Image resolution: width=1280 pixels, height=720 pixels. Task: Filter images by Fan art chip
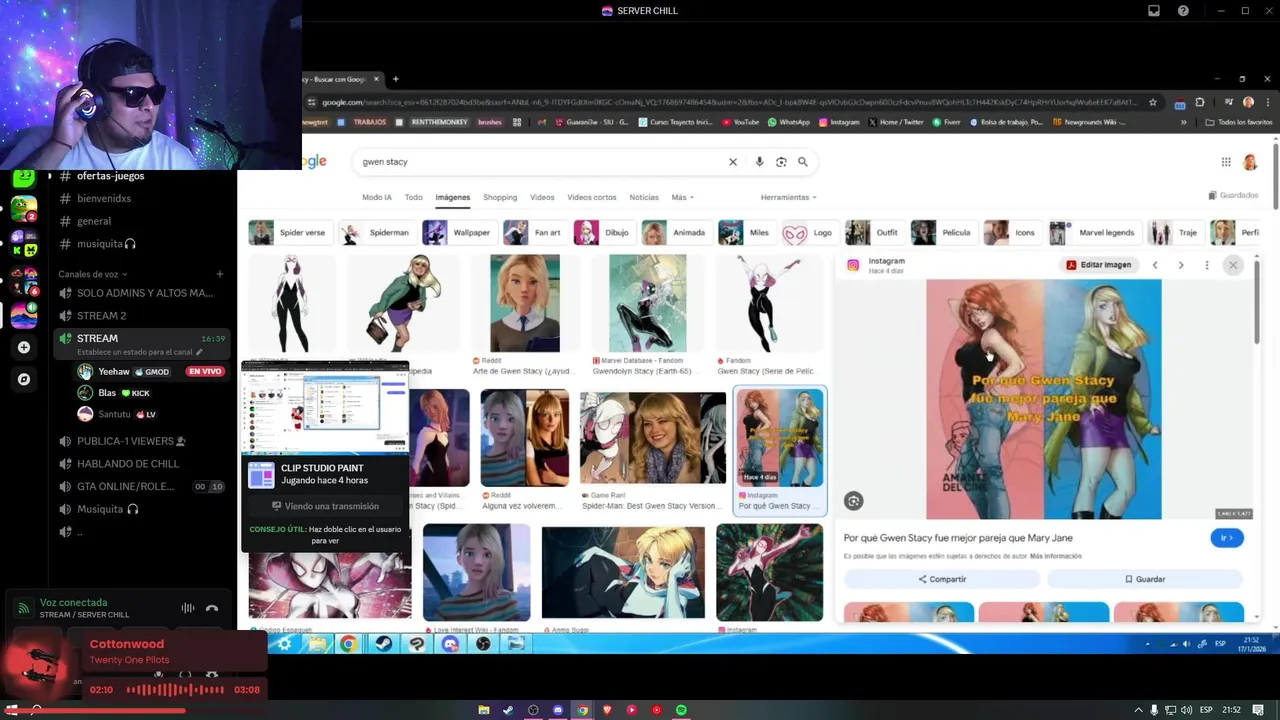point(535,232)
